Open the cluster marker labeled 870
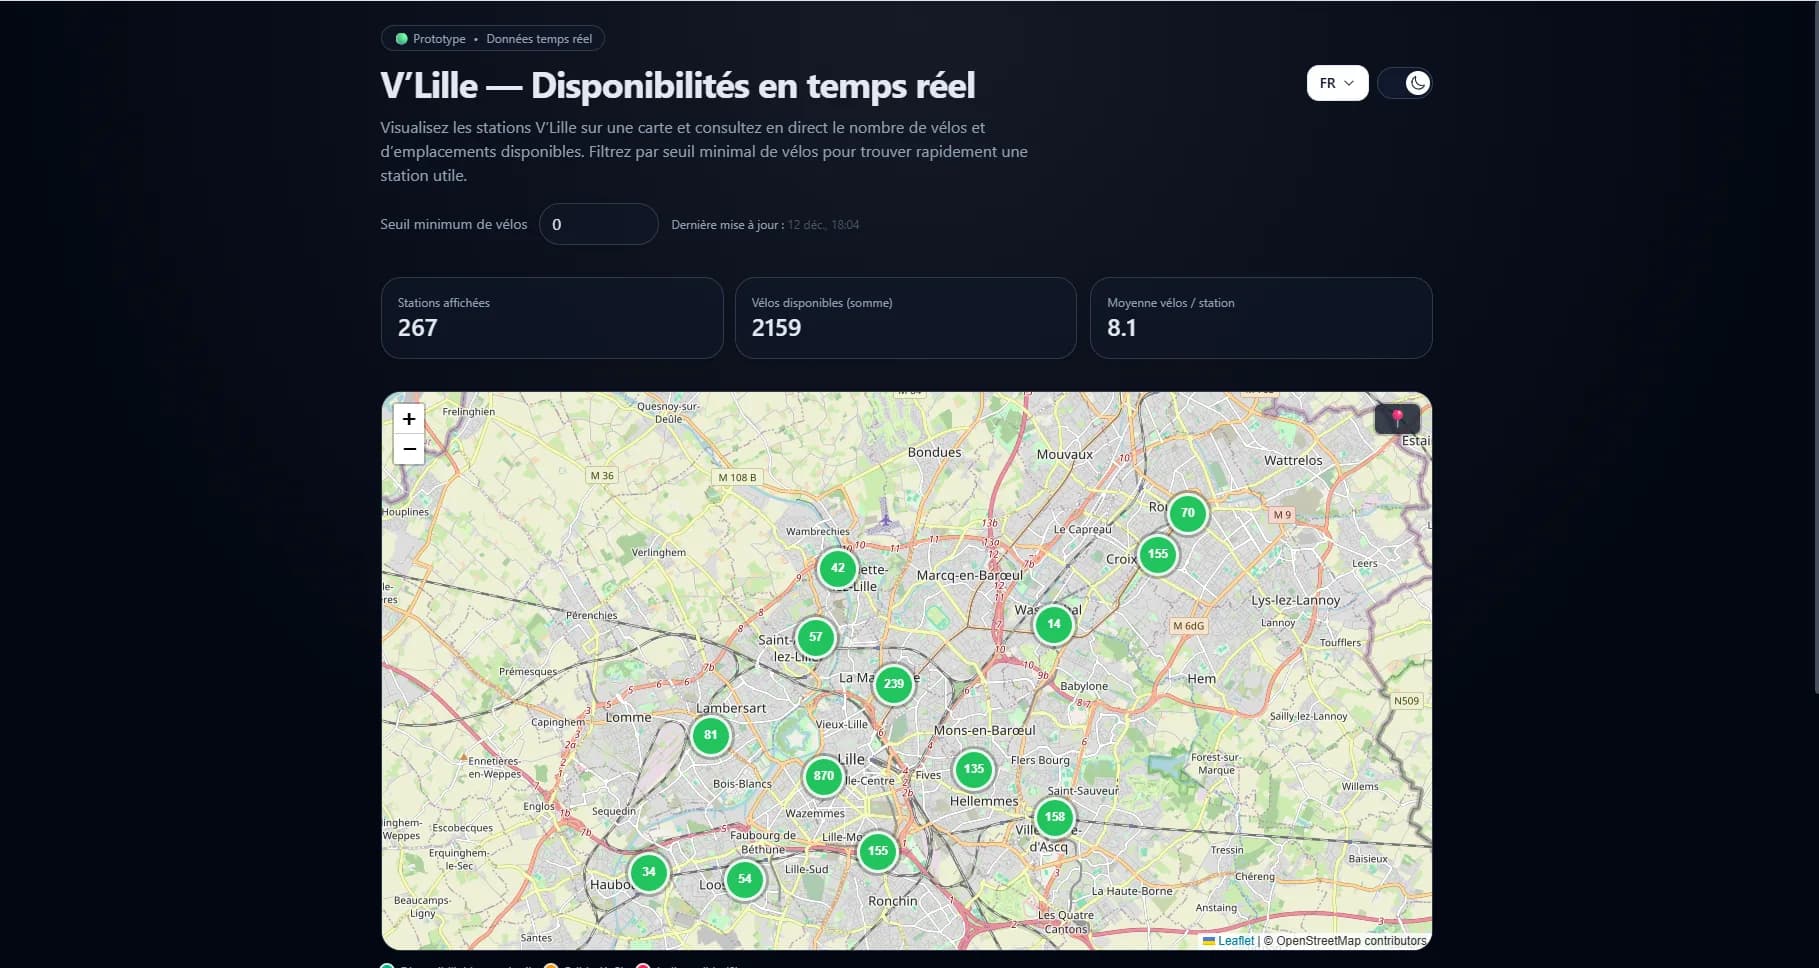1819x968 pixels. (824, 776)
